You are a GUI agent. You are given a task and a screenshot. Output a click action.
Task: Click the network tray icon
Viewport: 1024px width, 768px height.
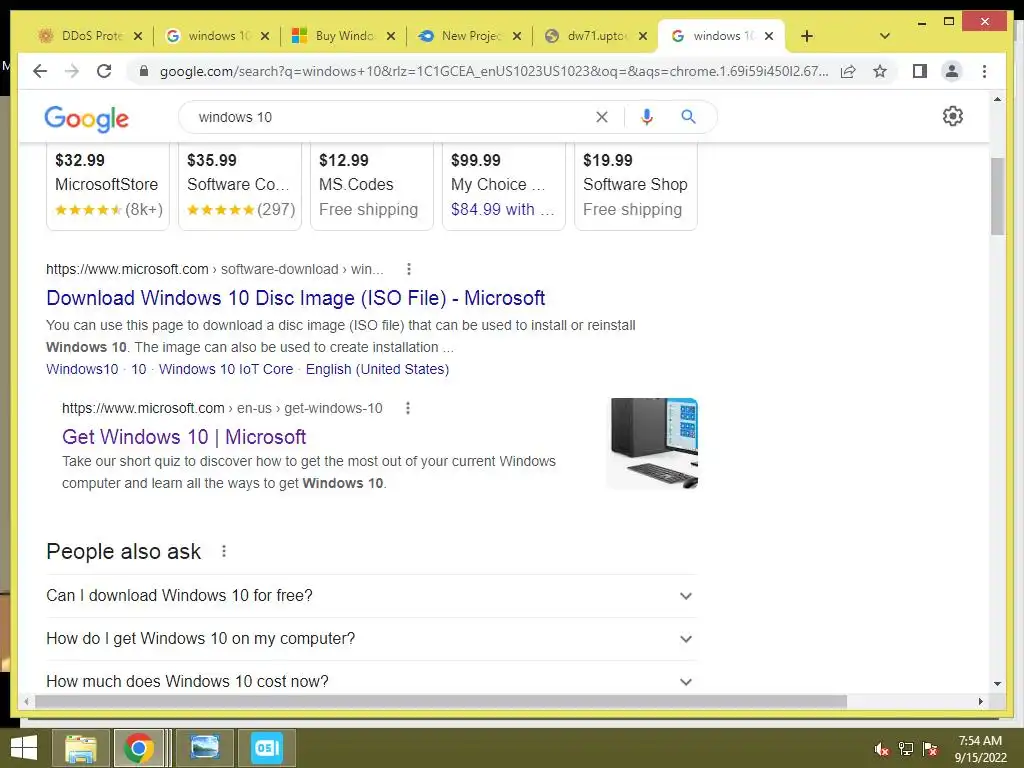point(906,749)
